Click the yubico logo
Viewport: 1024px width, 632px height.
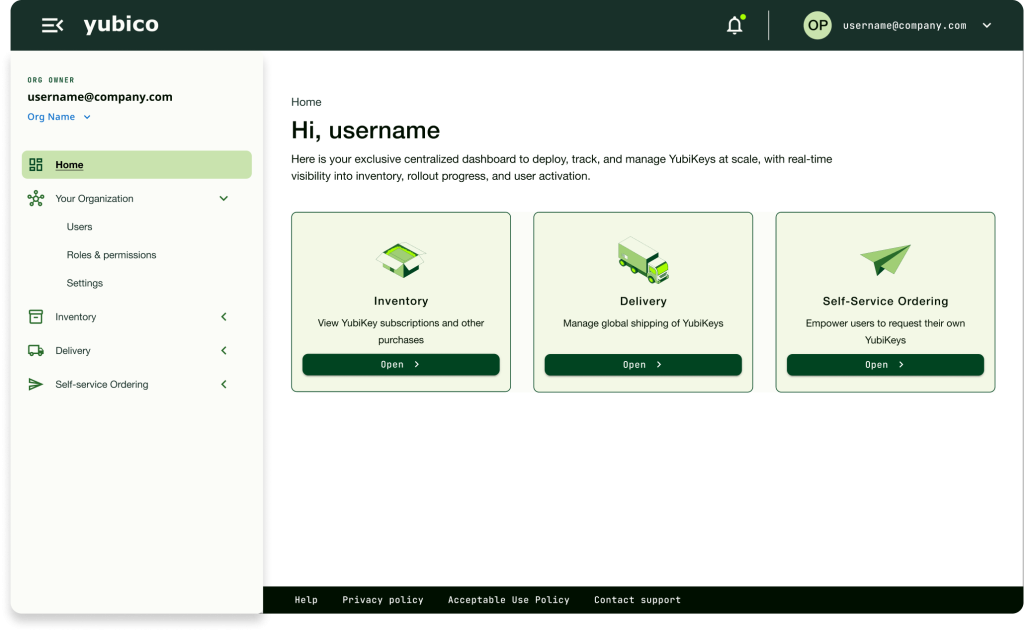tap(120, 25)
